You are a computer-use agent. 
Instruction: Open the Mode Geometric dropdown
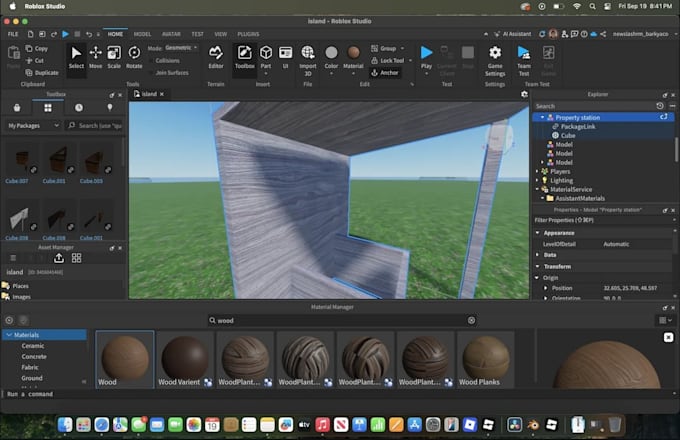pos(180,48)
